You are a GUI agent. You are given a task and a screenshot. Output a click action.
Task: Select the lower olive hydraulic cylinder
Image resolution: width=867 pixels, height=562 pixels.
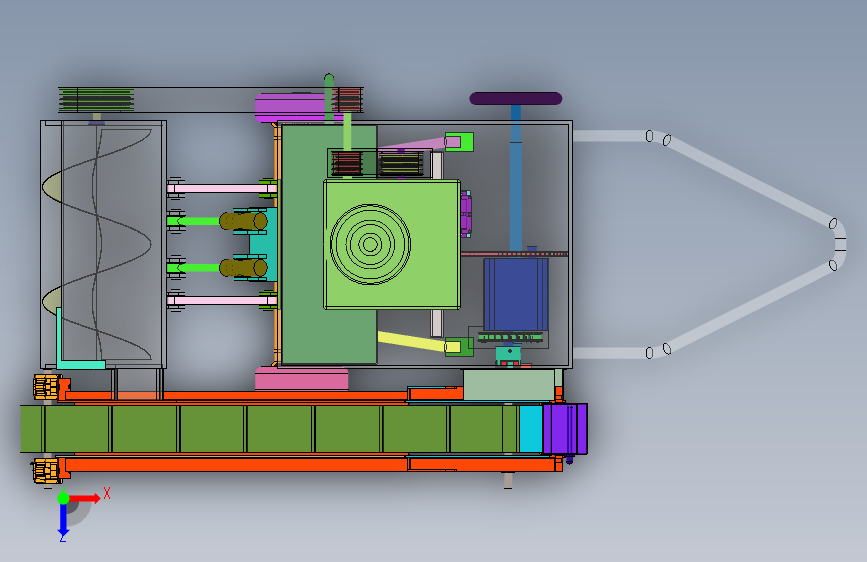[243, 268]
